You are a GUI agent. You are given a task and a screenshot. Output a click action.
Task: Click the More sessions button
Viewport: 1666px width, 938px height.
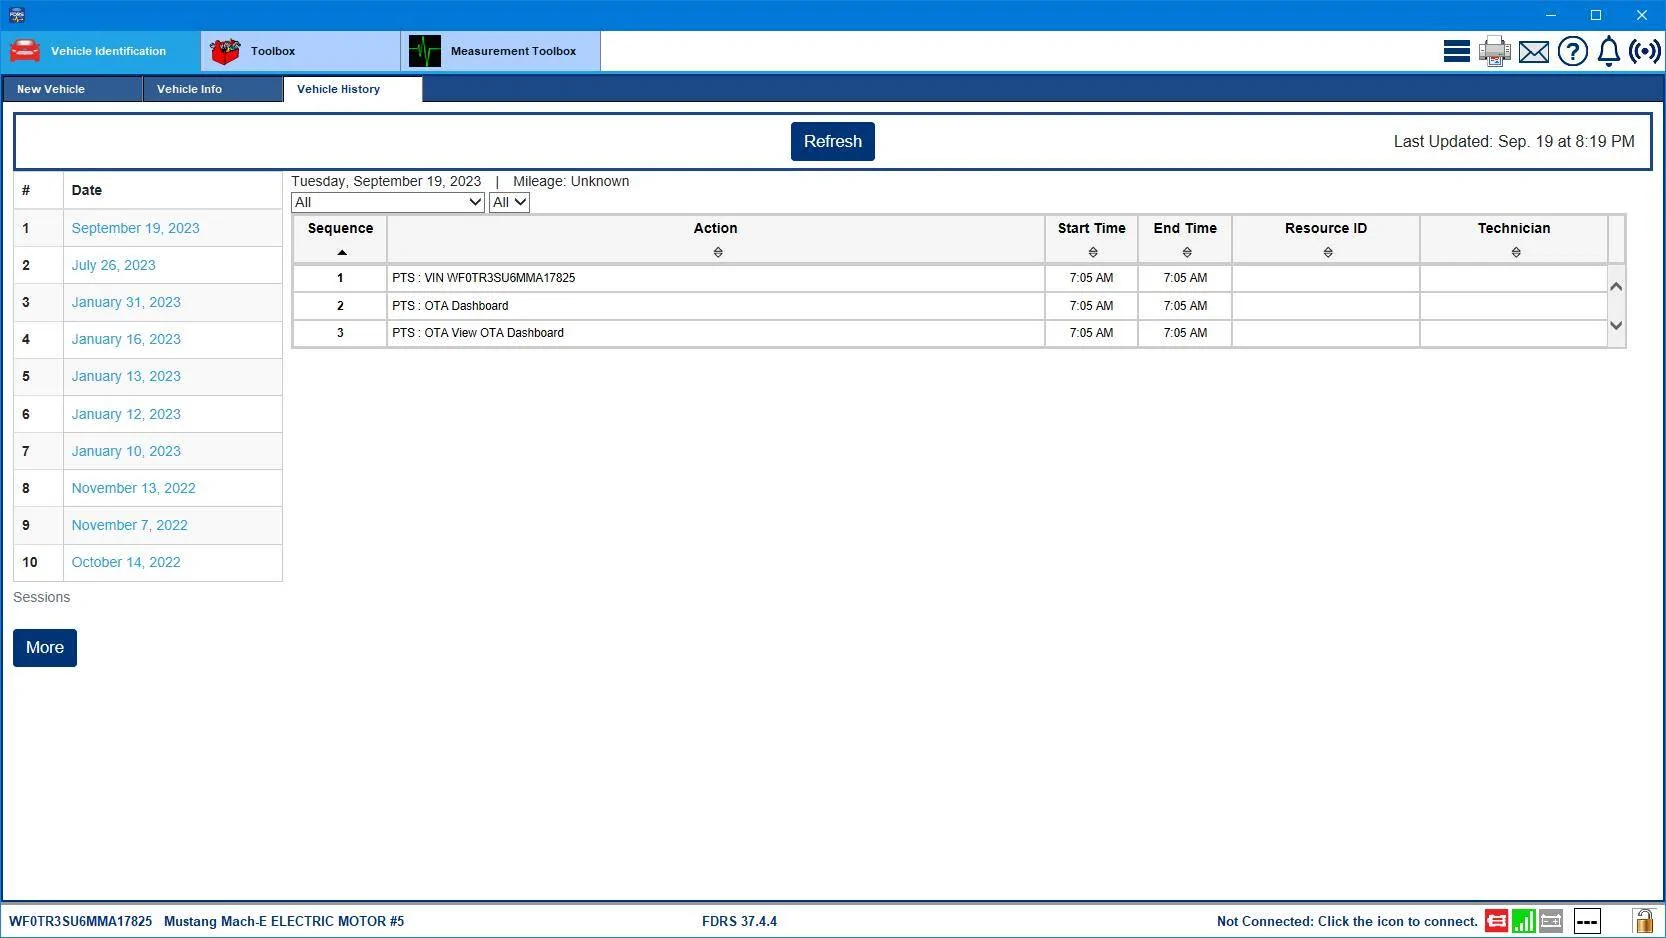45,648
